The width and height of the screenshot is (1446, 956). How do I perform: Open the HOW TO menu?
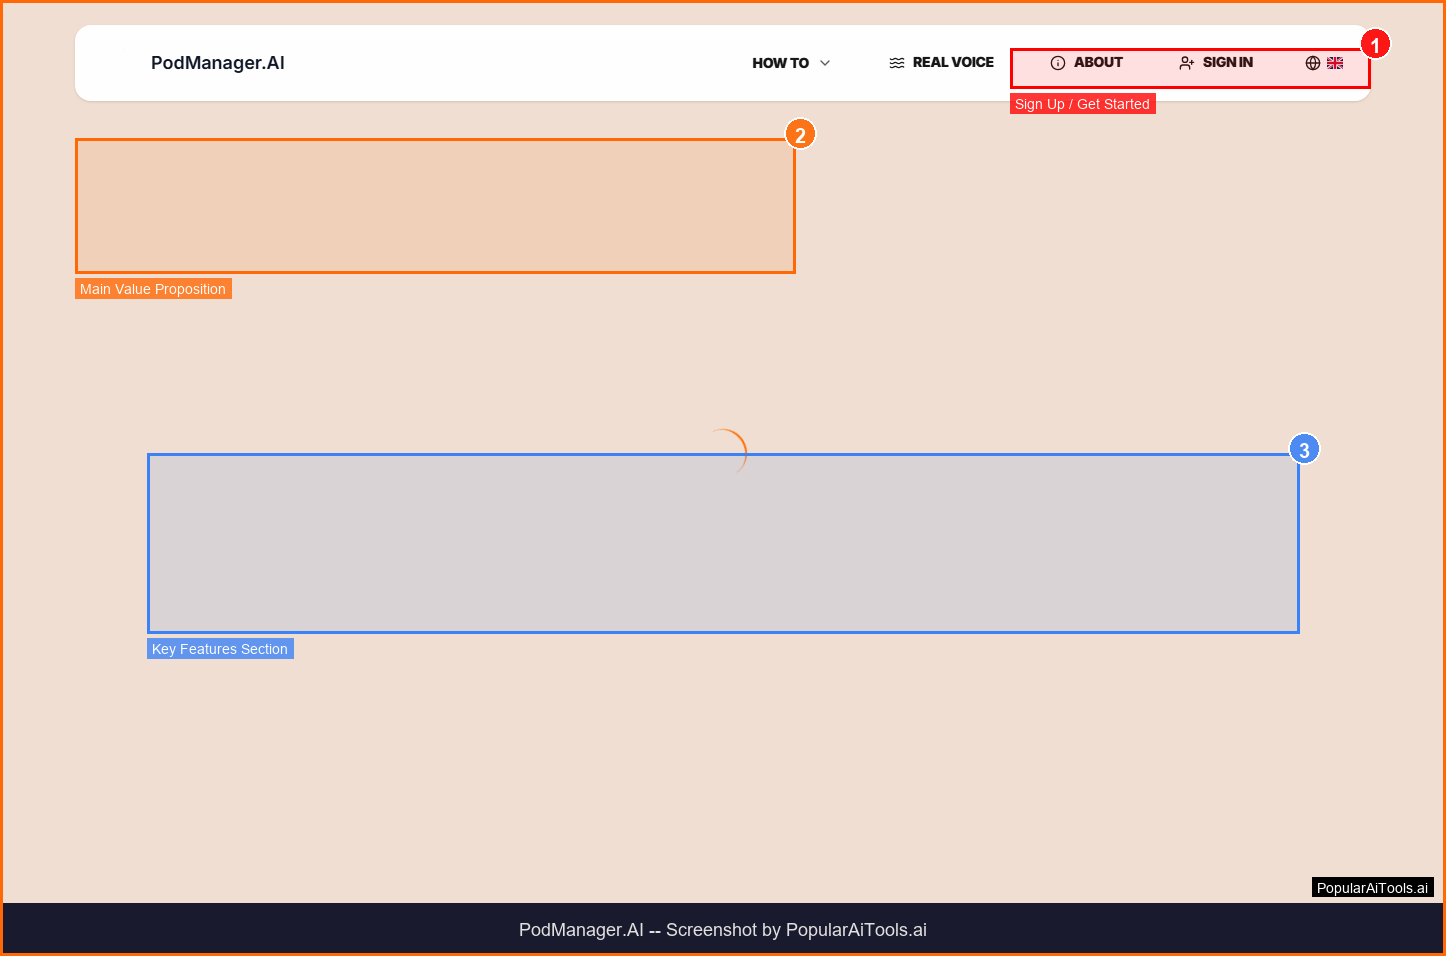[x=780, y=63]
